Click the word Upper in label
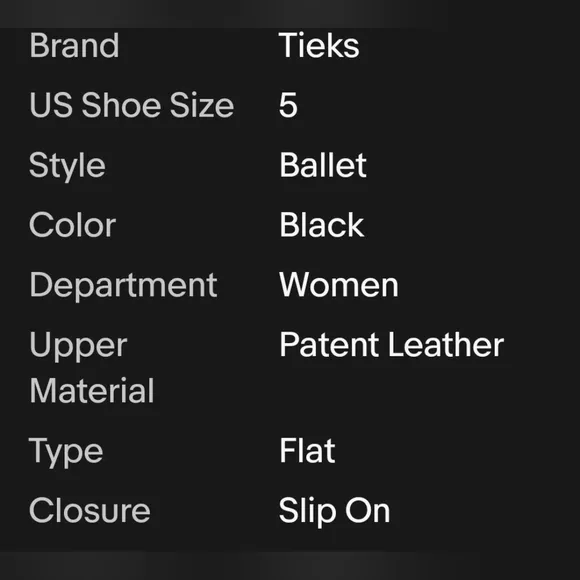Screen dimensions: 580x580 78,346
